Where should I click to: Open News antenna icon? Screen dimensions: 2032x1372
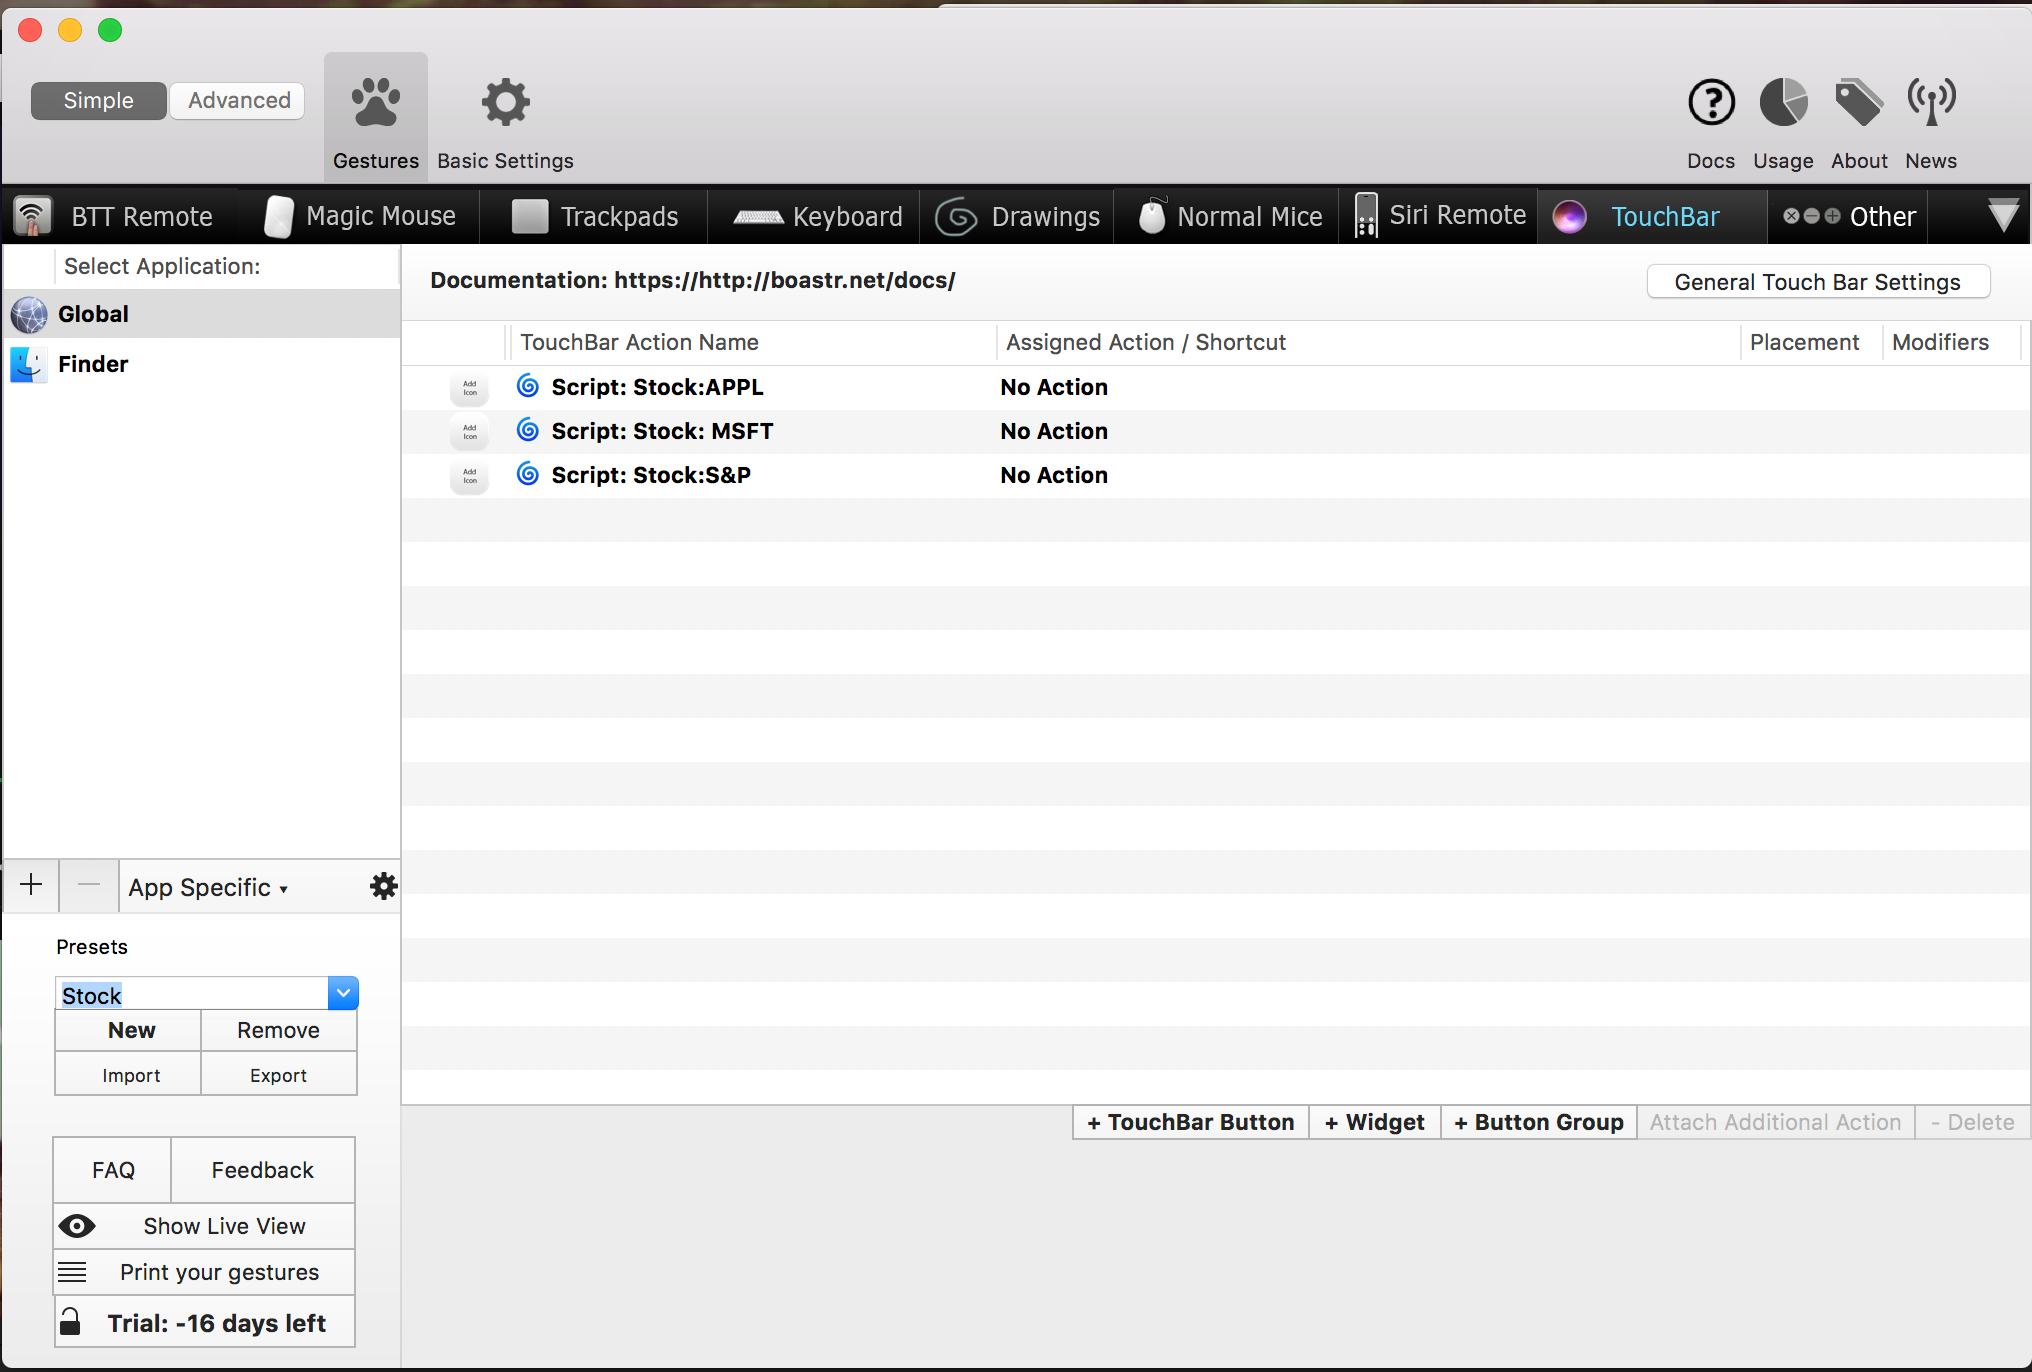tap(1931, 102)
